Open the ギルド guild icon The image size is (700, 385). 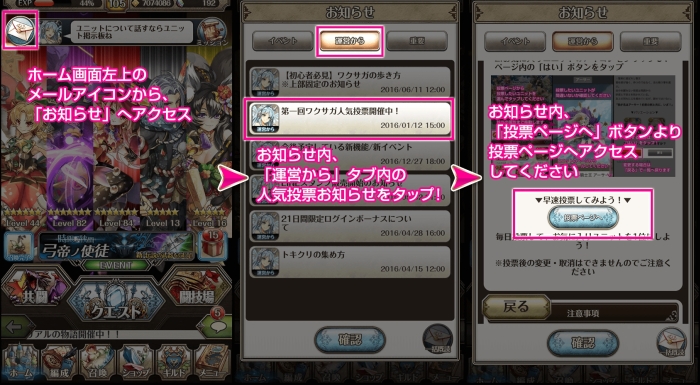(x=174, y=363)
